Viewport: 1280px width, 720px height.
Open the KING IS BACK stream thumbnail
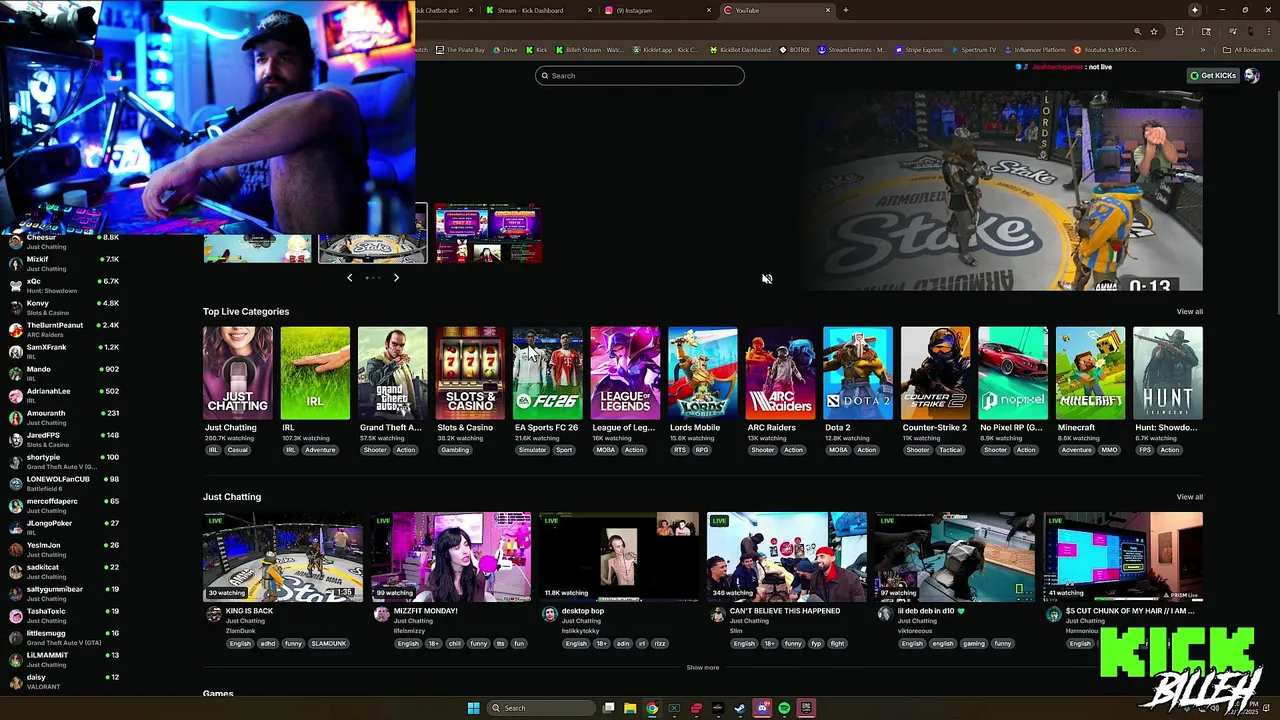point(283,557)
